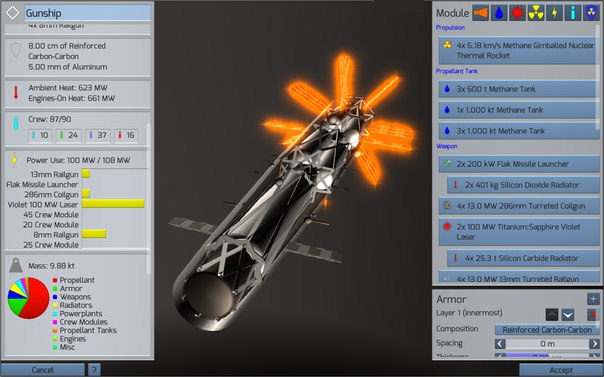Image resolution: width=604 pixels, height=377 pixels.
Task: Select the 4x 6.18 km/s Methane Gimballed Nuclear Thermal Rocket module
Action: (x=518, y=50)
